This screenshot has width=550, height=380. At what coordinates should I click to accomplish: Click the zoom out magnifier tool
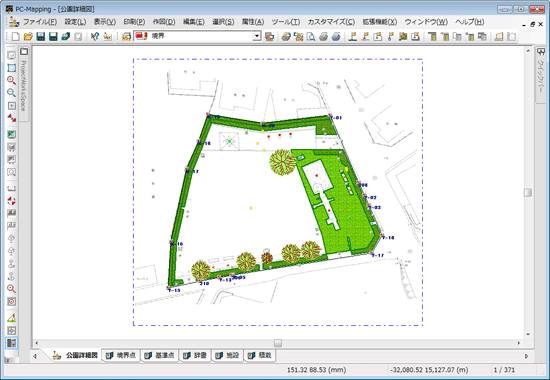[x=11, y=93]
